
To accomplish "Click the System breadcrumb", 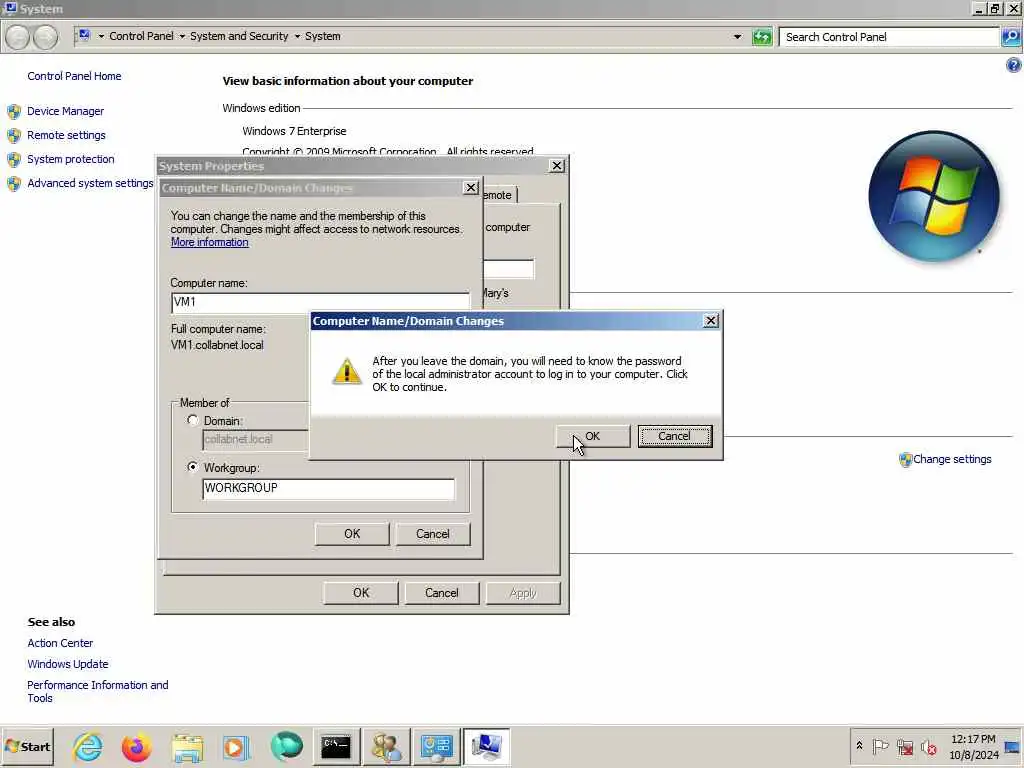I will tap(323, 37).
